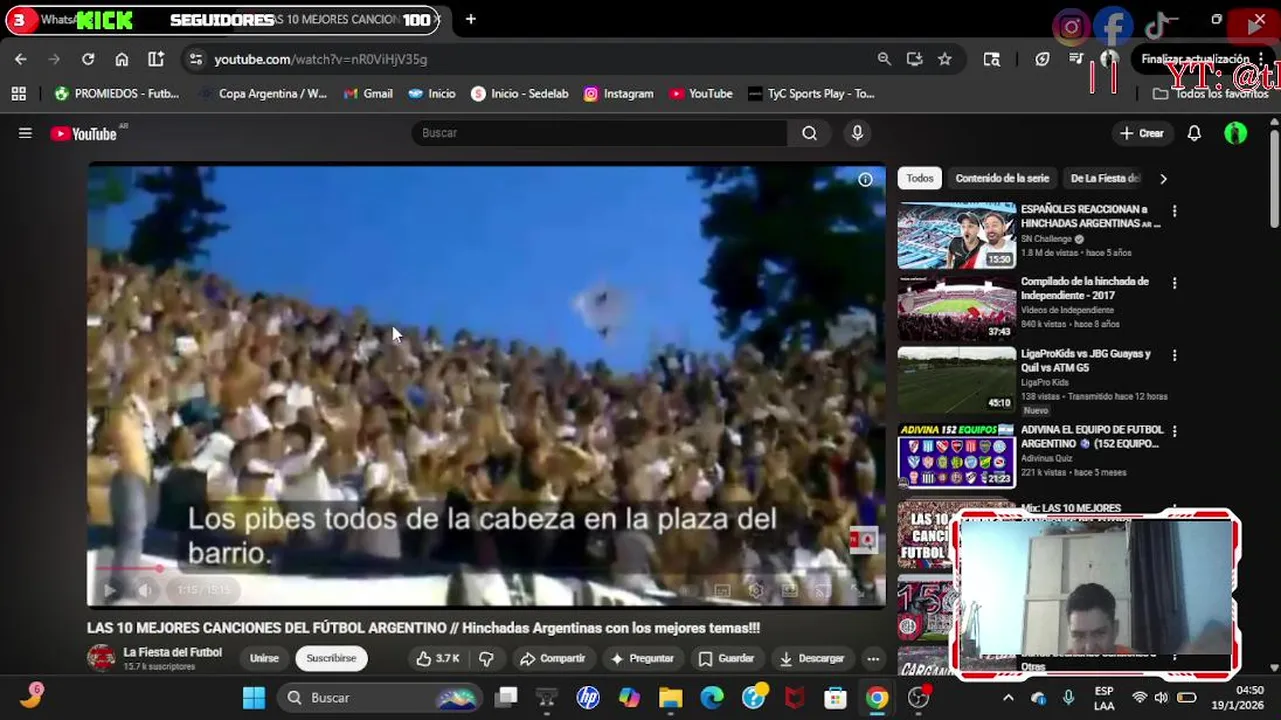Image resolution: width=1281 pixels, height=720 pixels.
Task: Click the Preguntar button
Action: click(x=641, y=658)
